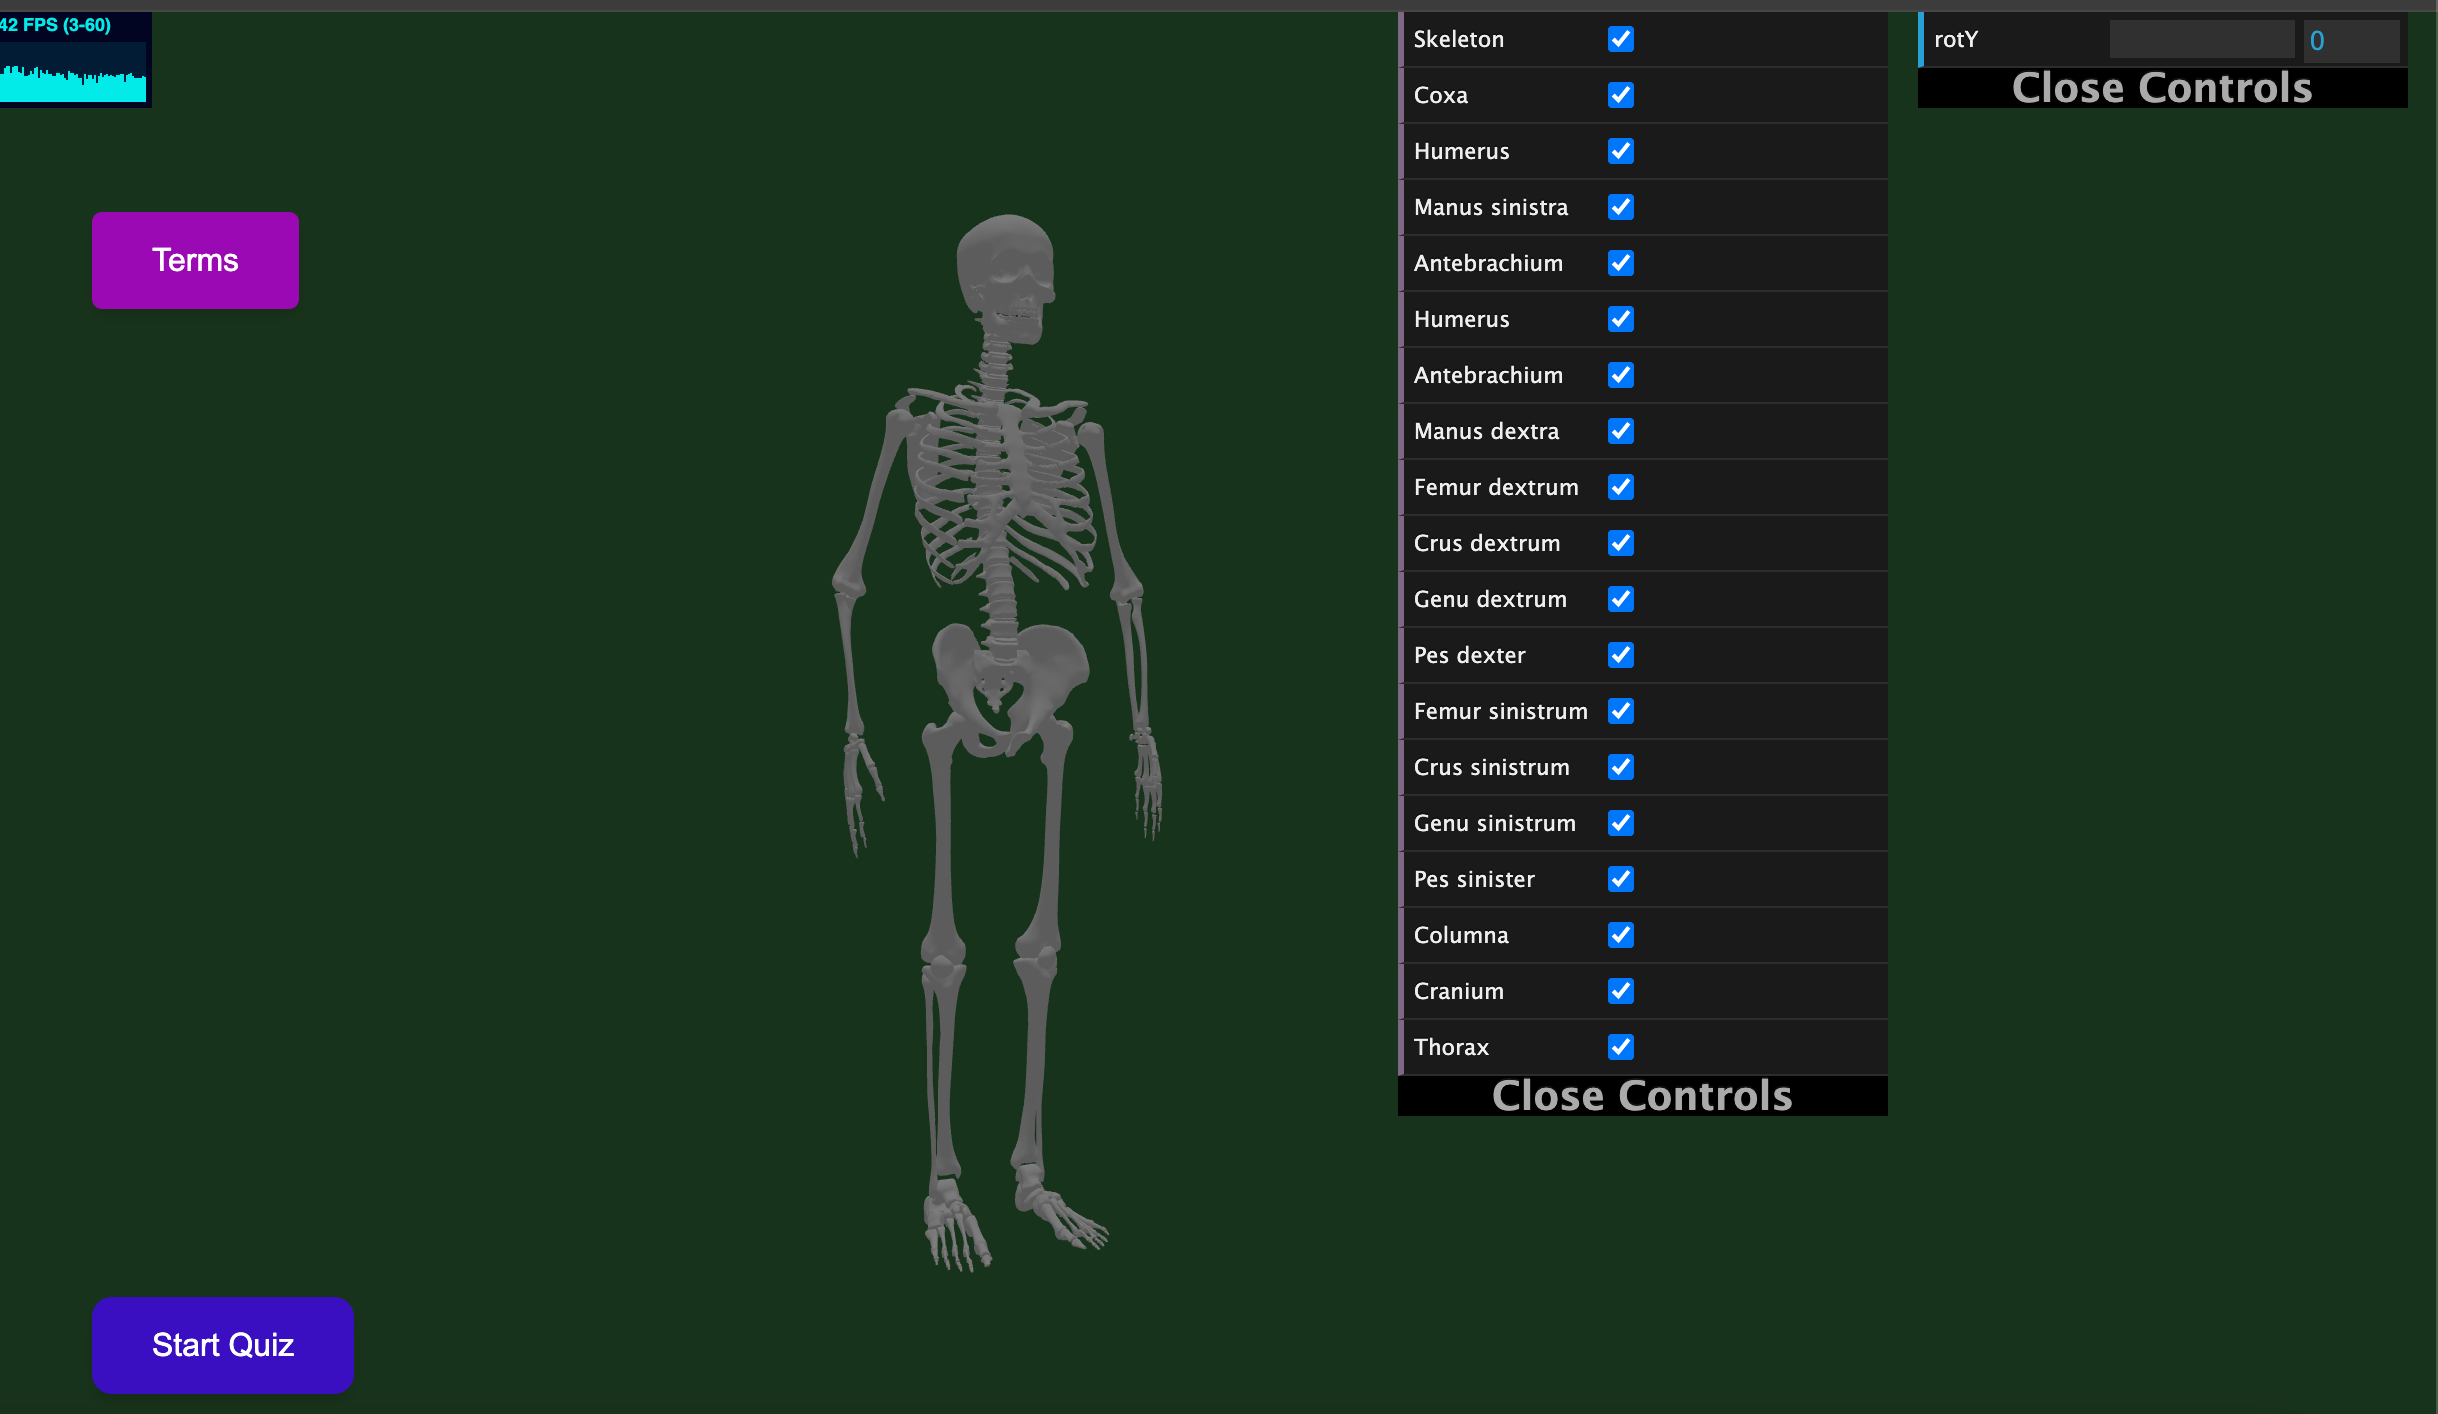Click the 'Manus sinistra' label
2438x1414 pixels.
(x=1491, y=207)
